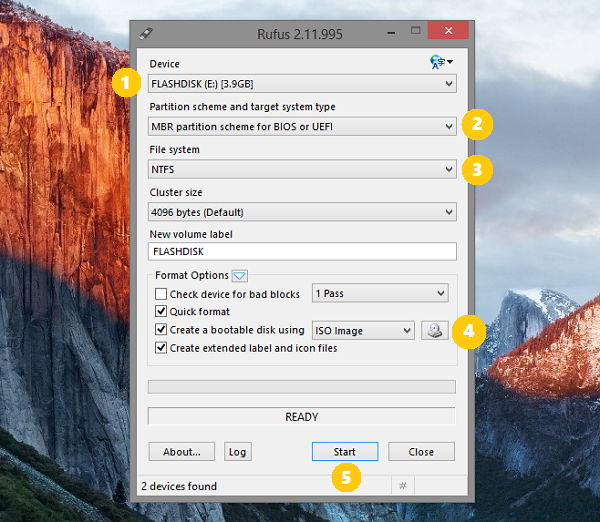
Task: Open the Device dropdown showing FLASHDISK (E:)
Action: 302,84
